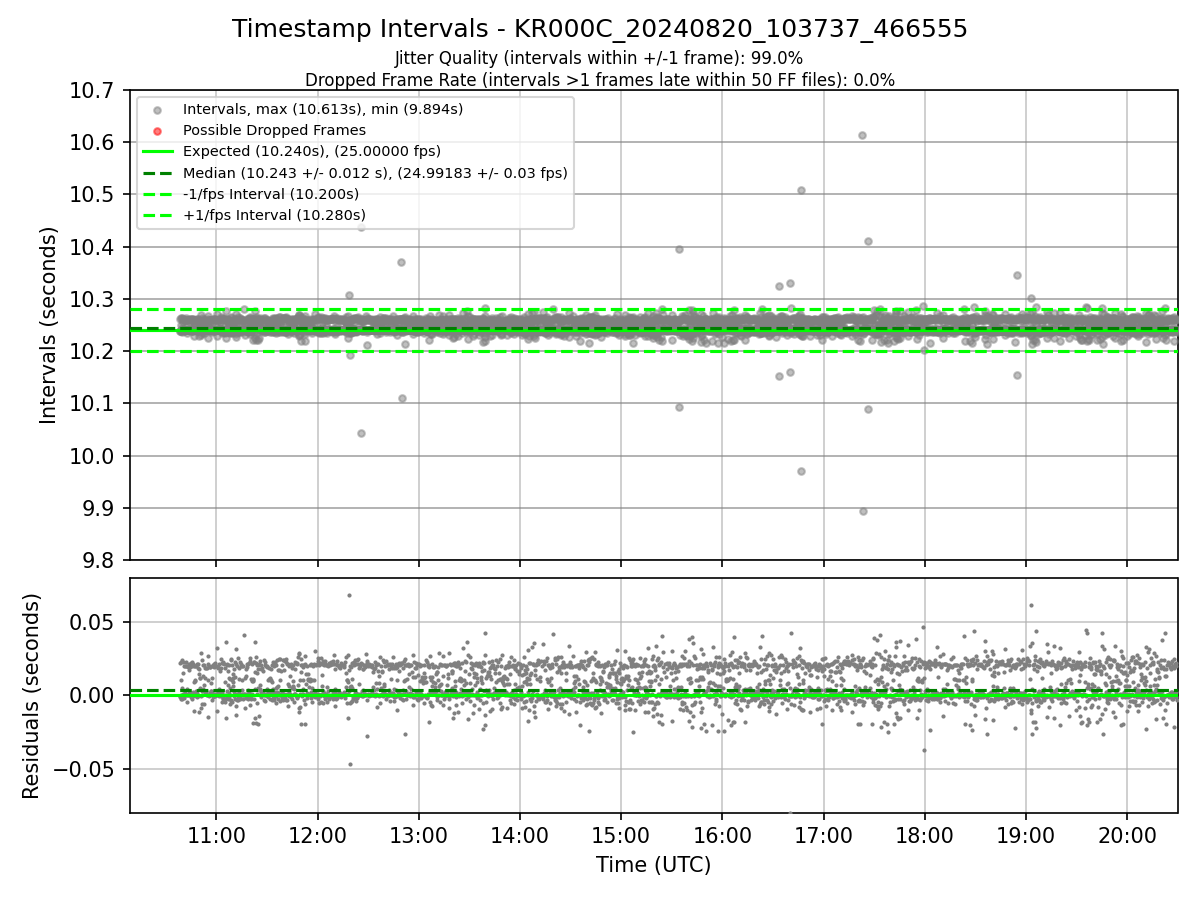Click legend entry 'Possible Dropped Frames'
Viewport: 1200px width, 900px height.
point(274,130)
